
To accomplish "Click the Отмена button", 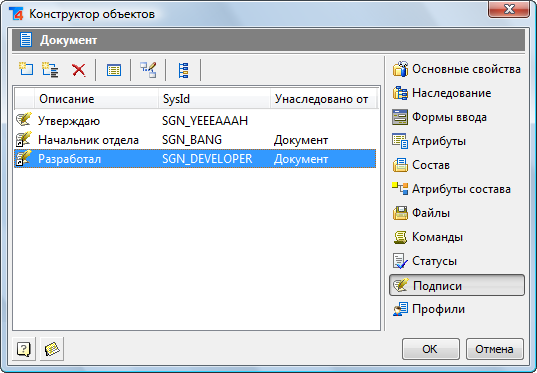I will pos(495,349).
